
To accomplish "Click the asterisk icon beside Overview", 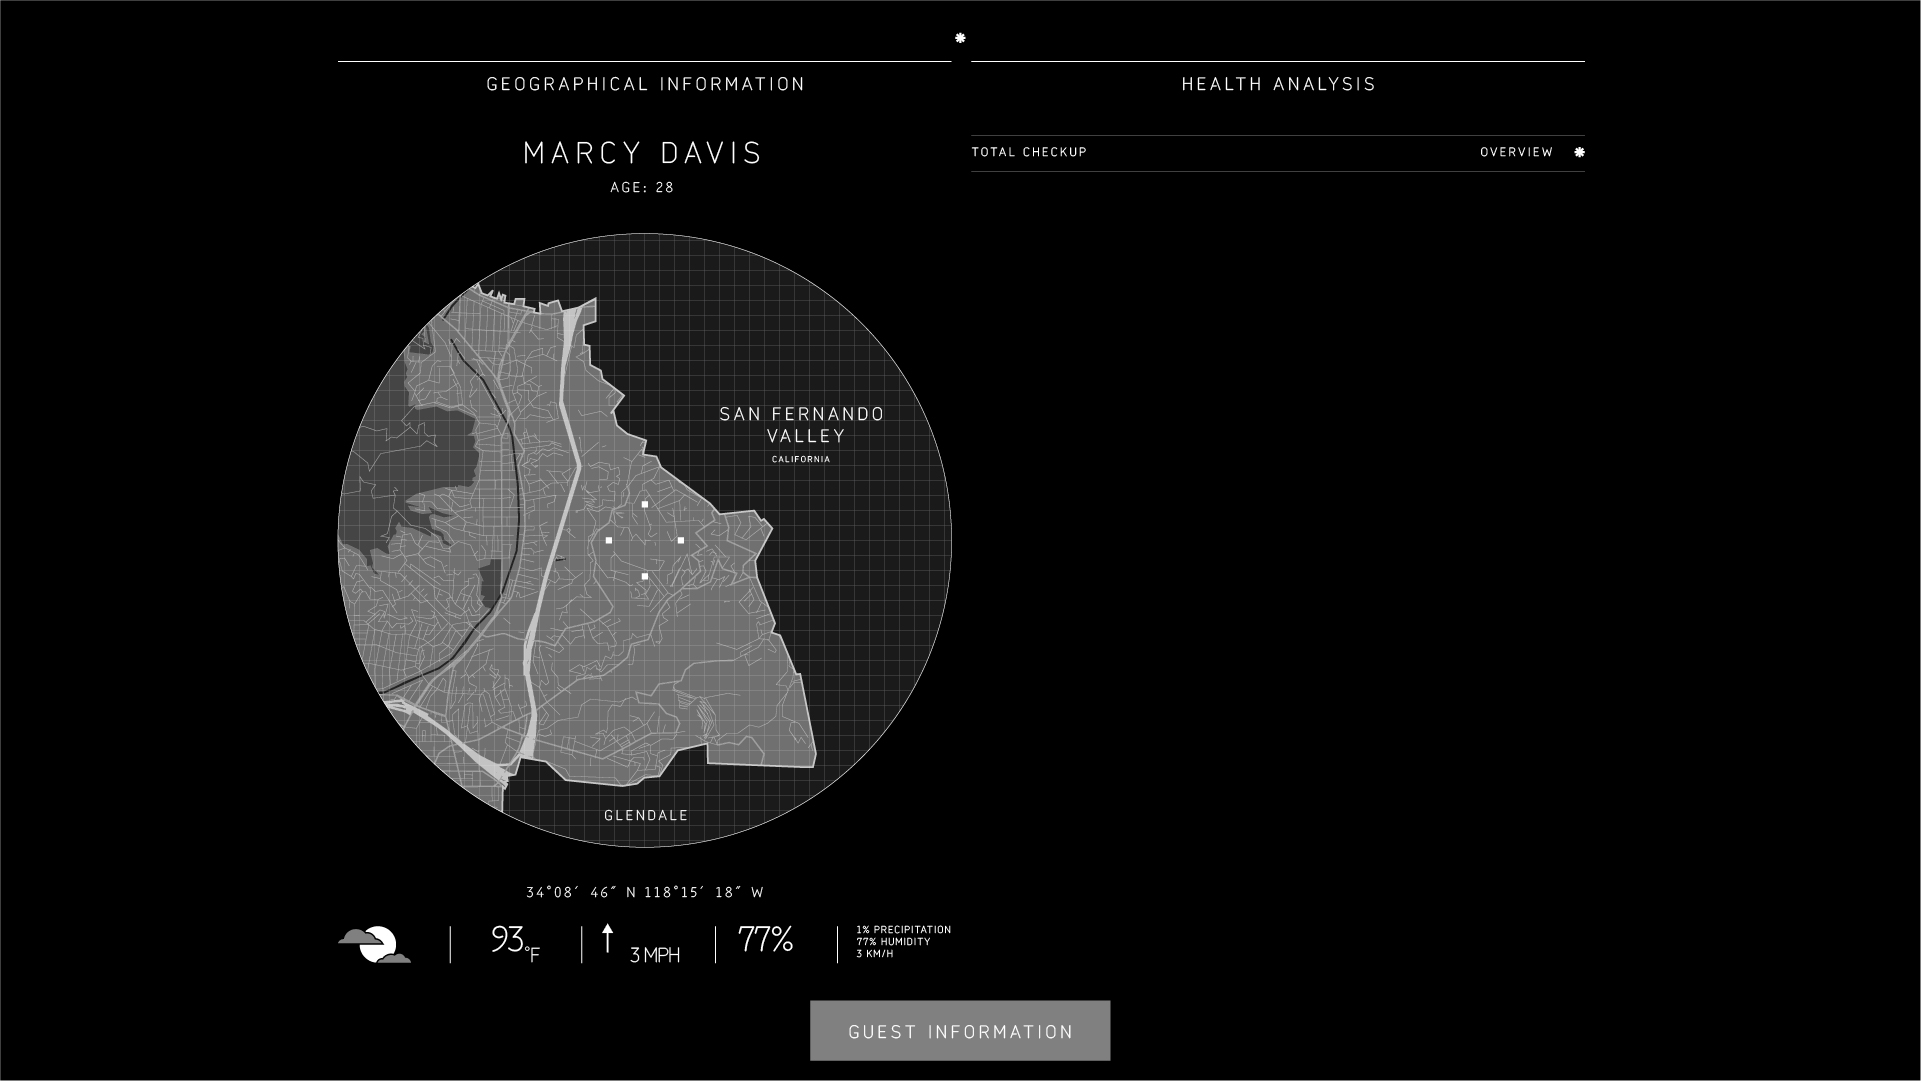I will [x=1579, y=152].
